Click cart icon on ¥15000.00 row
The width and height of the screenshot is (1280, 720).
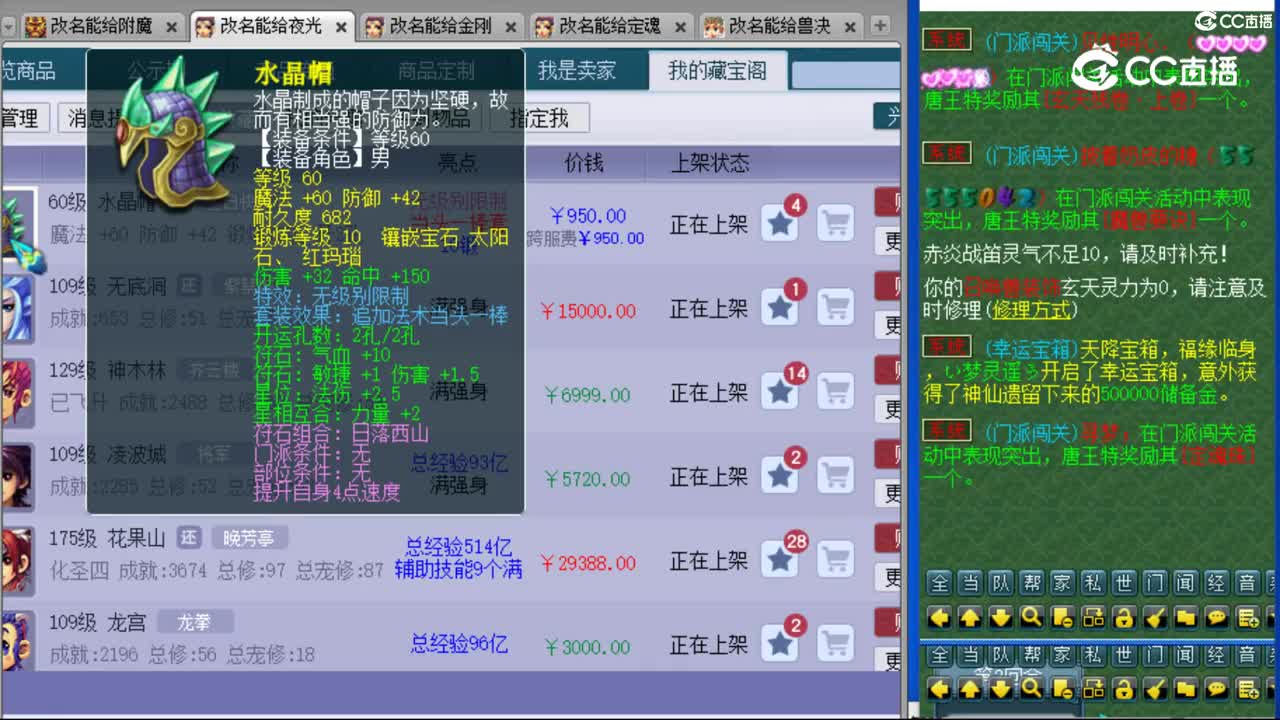click(x=835, y=308)
